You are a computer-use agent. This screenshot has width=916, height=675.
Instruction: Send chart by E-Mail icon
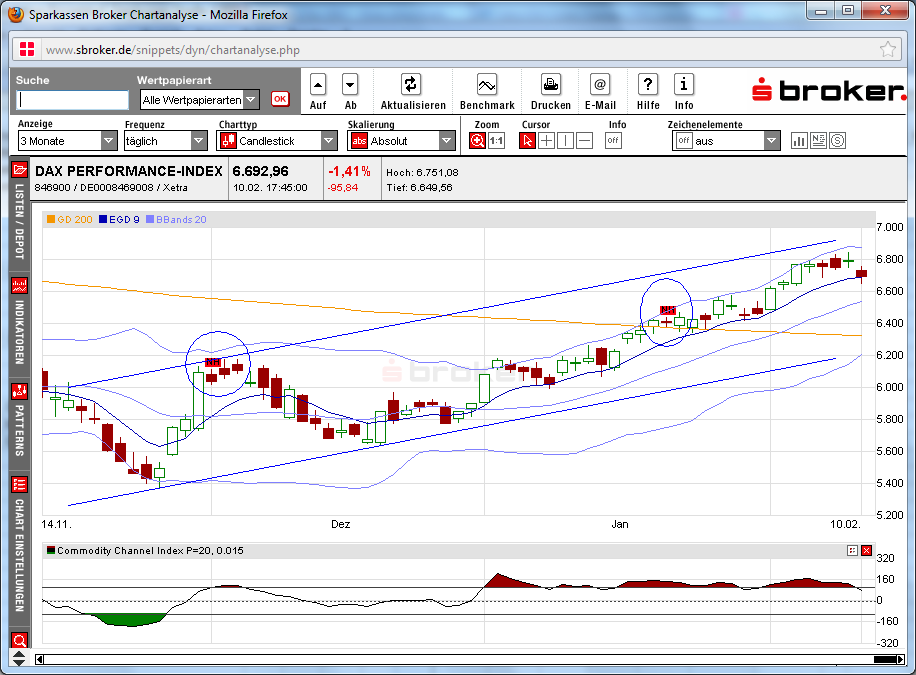coord(600,85)
